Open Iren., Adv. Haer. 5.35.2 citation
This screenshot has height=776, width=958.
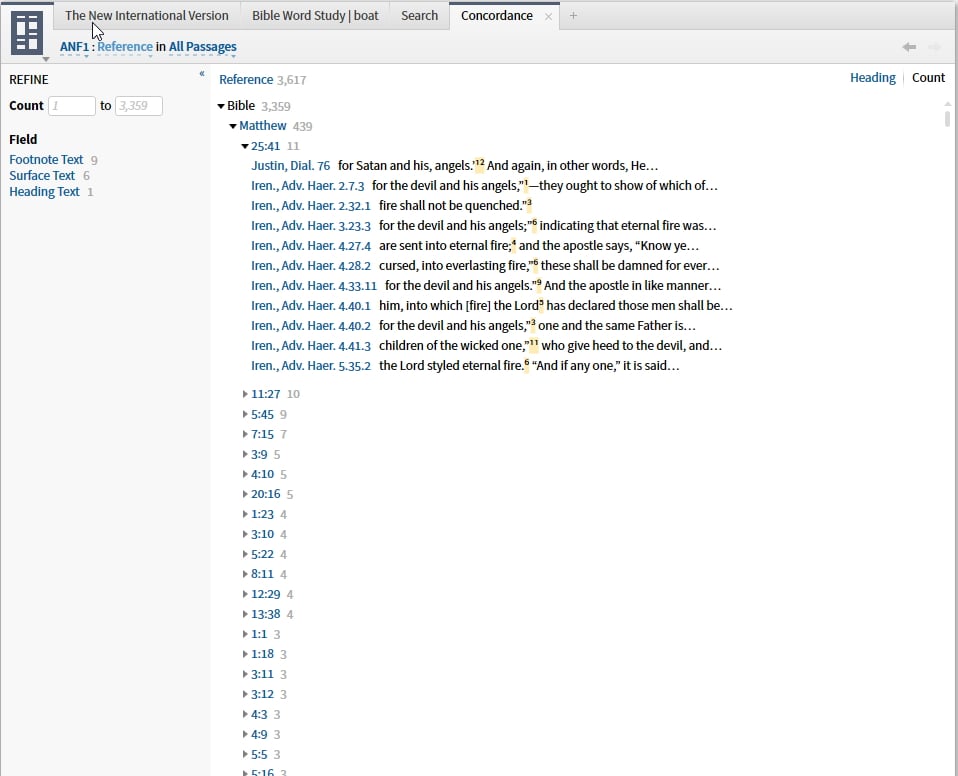(311, 366)
